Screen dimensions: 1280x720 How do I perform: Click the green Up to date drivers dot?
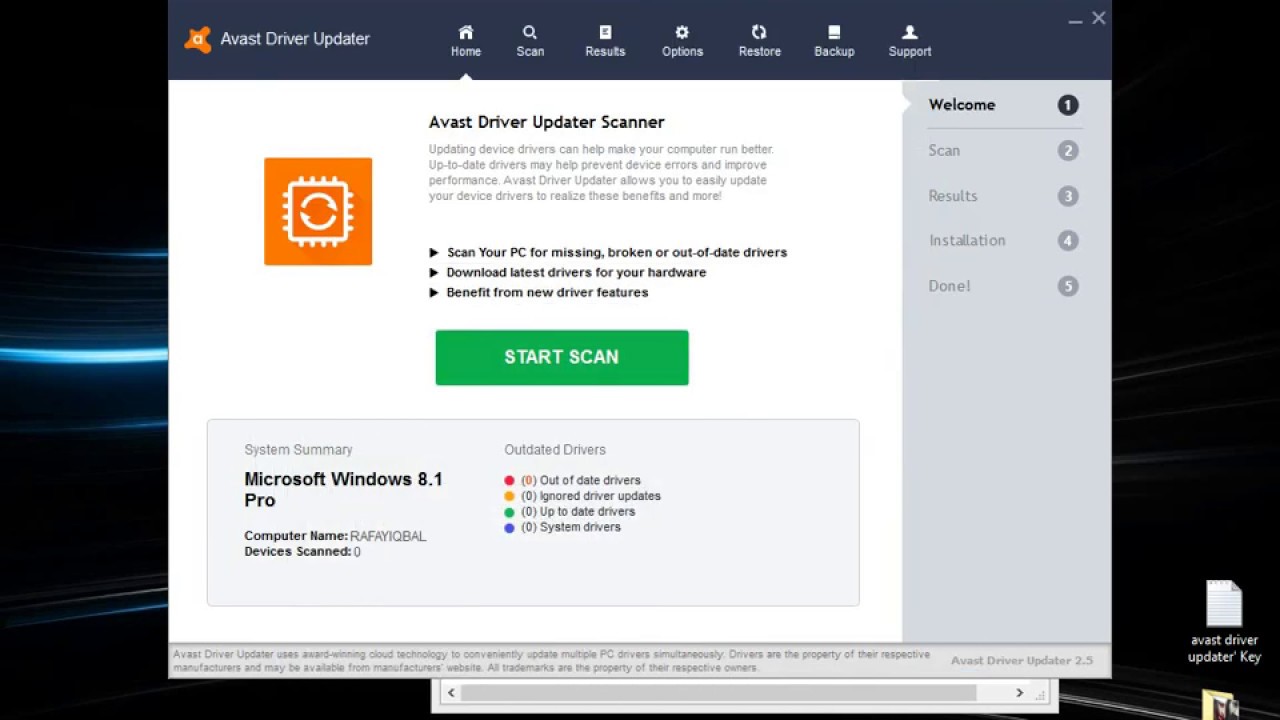[x=509, y=512]
